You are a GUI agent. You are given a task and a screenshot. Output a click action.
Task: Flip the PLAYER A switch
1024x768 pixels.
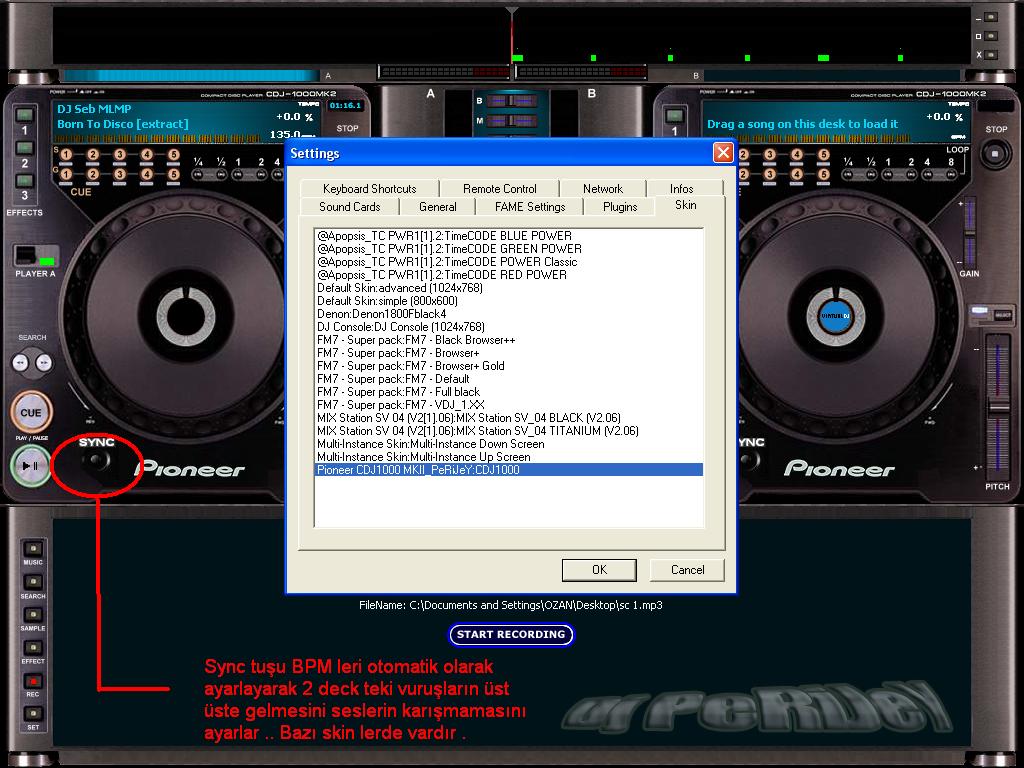(36, 256)
